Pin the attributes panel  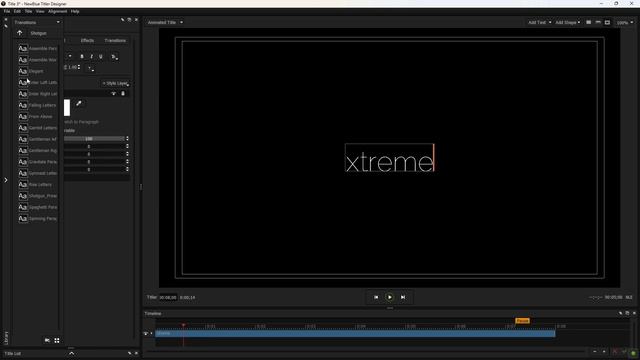tap(122, 20)
